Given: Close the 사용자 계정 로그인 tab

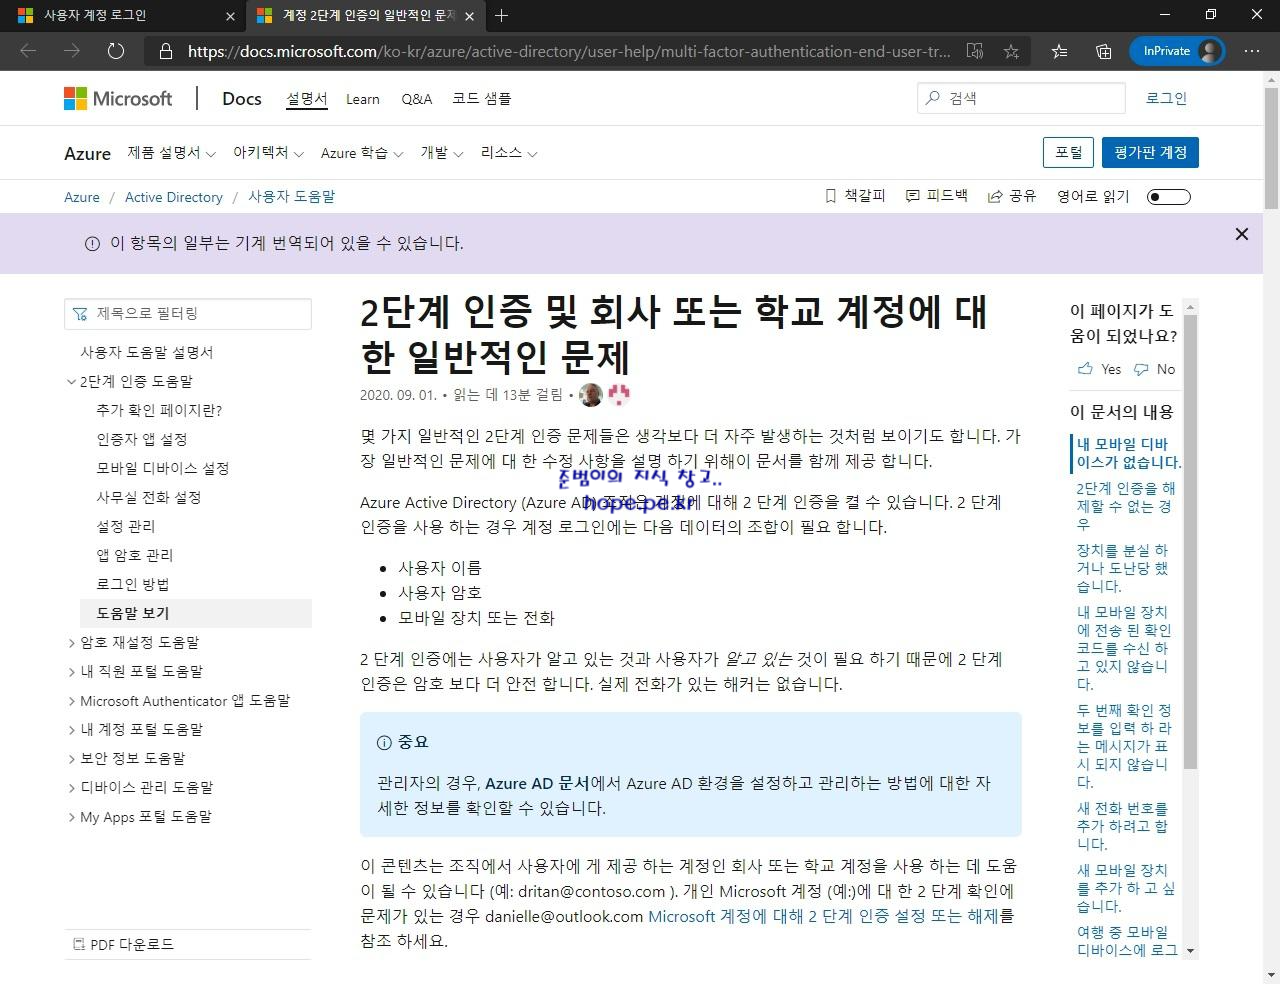Looking at the screenshot, I should (231, 16).
